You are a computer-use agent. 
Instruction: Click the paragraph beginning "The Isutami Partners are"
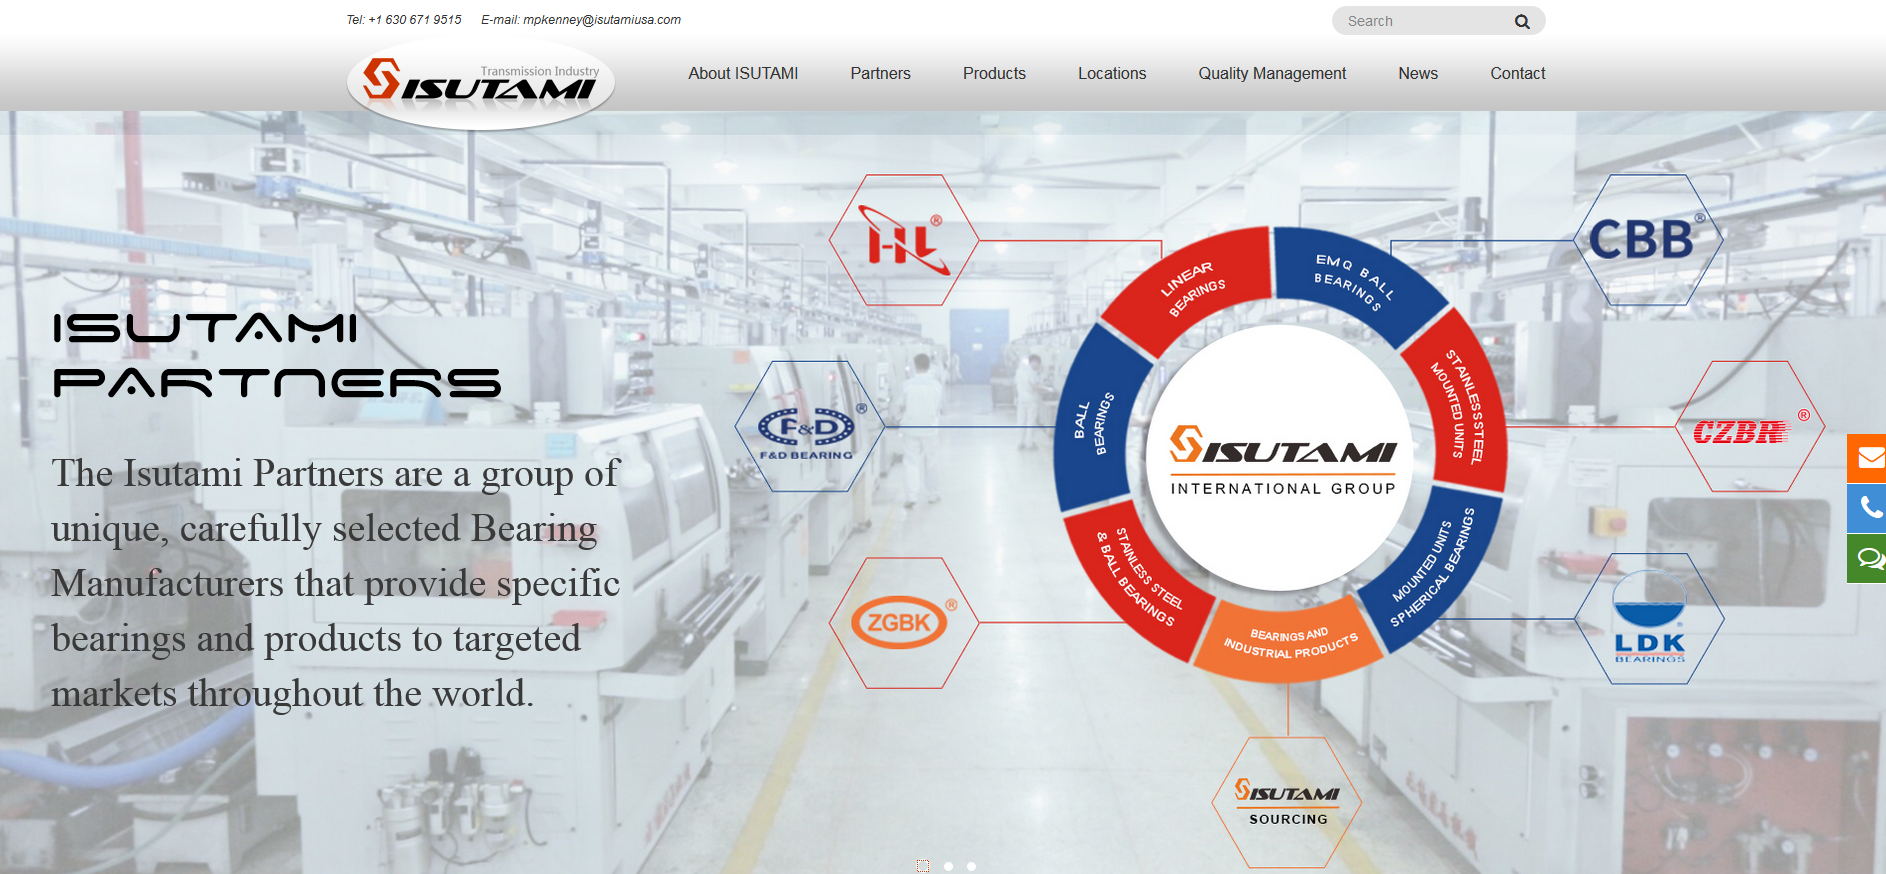(336, 583)
